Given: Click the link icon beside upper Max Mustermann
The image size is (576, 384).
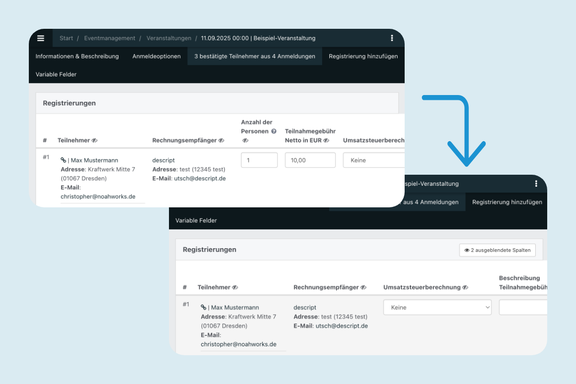Looking at the screenshot, I should (x=63, y=160).
